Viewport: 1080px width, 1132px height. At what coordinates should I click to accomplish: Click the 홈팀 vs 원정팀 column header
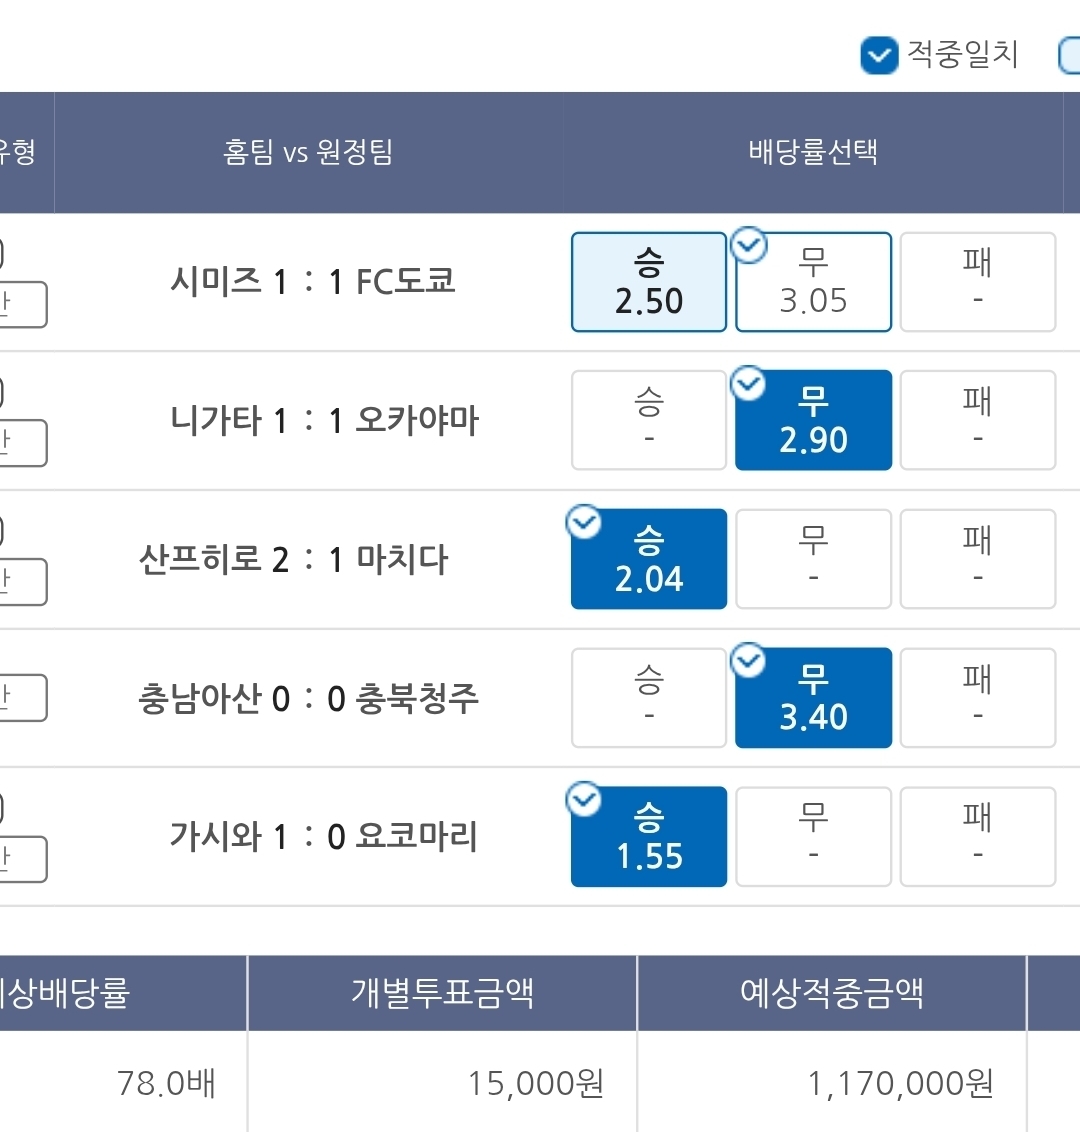(308, 152)
